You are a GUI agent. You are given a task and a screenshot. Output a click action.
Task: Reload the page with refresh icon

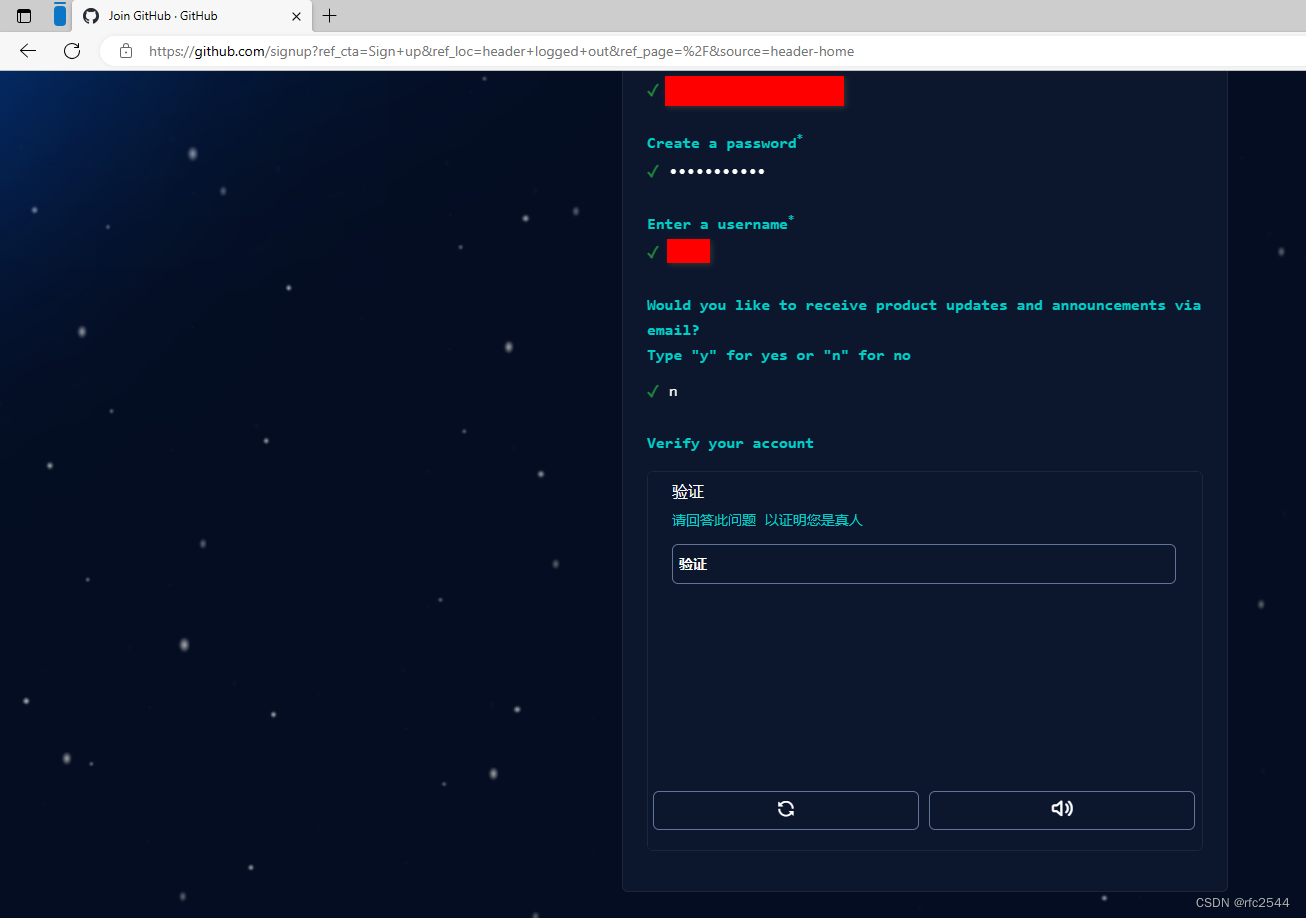pyautogui.click(x=71, y=51)
